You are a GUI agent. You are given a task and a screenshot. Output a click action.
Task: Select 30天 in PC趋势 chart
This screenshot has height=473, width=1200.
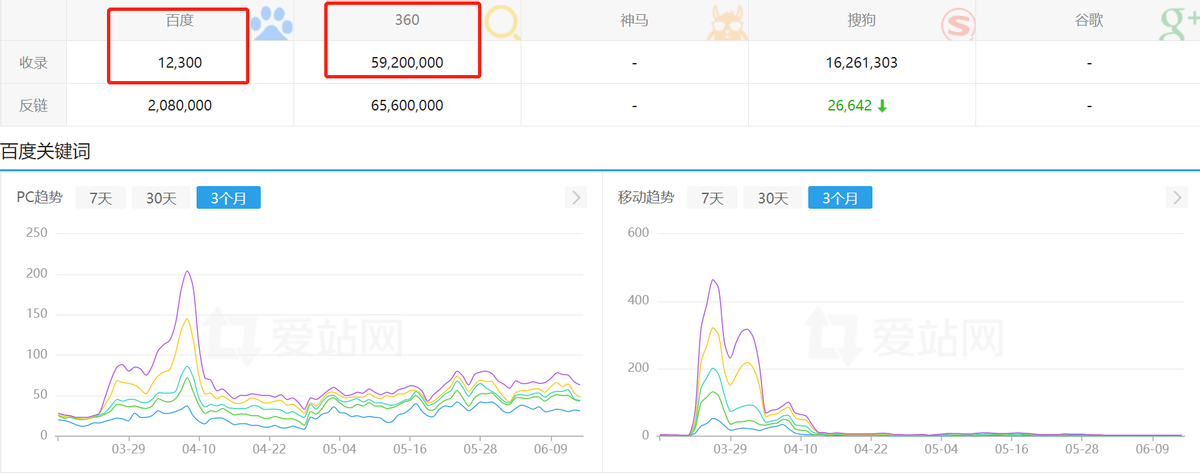(161, 198)
